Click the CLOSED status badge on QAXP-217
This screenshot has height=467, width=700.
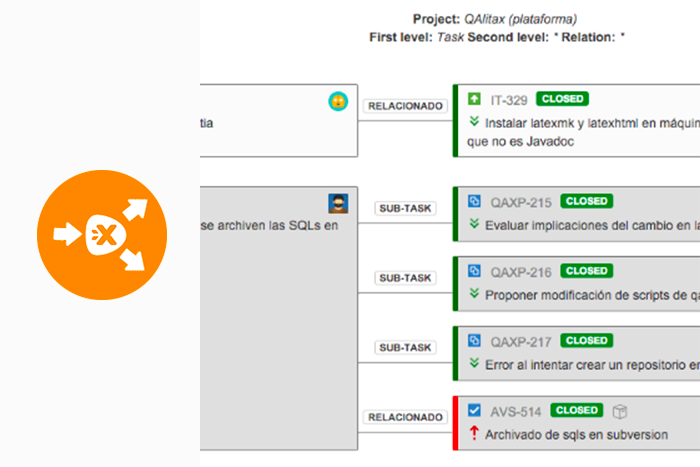coord(587,341)
